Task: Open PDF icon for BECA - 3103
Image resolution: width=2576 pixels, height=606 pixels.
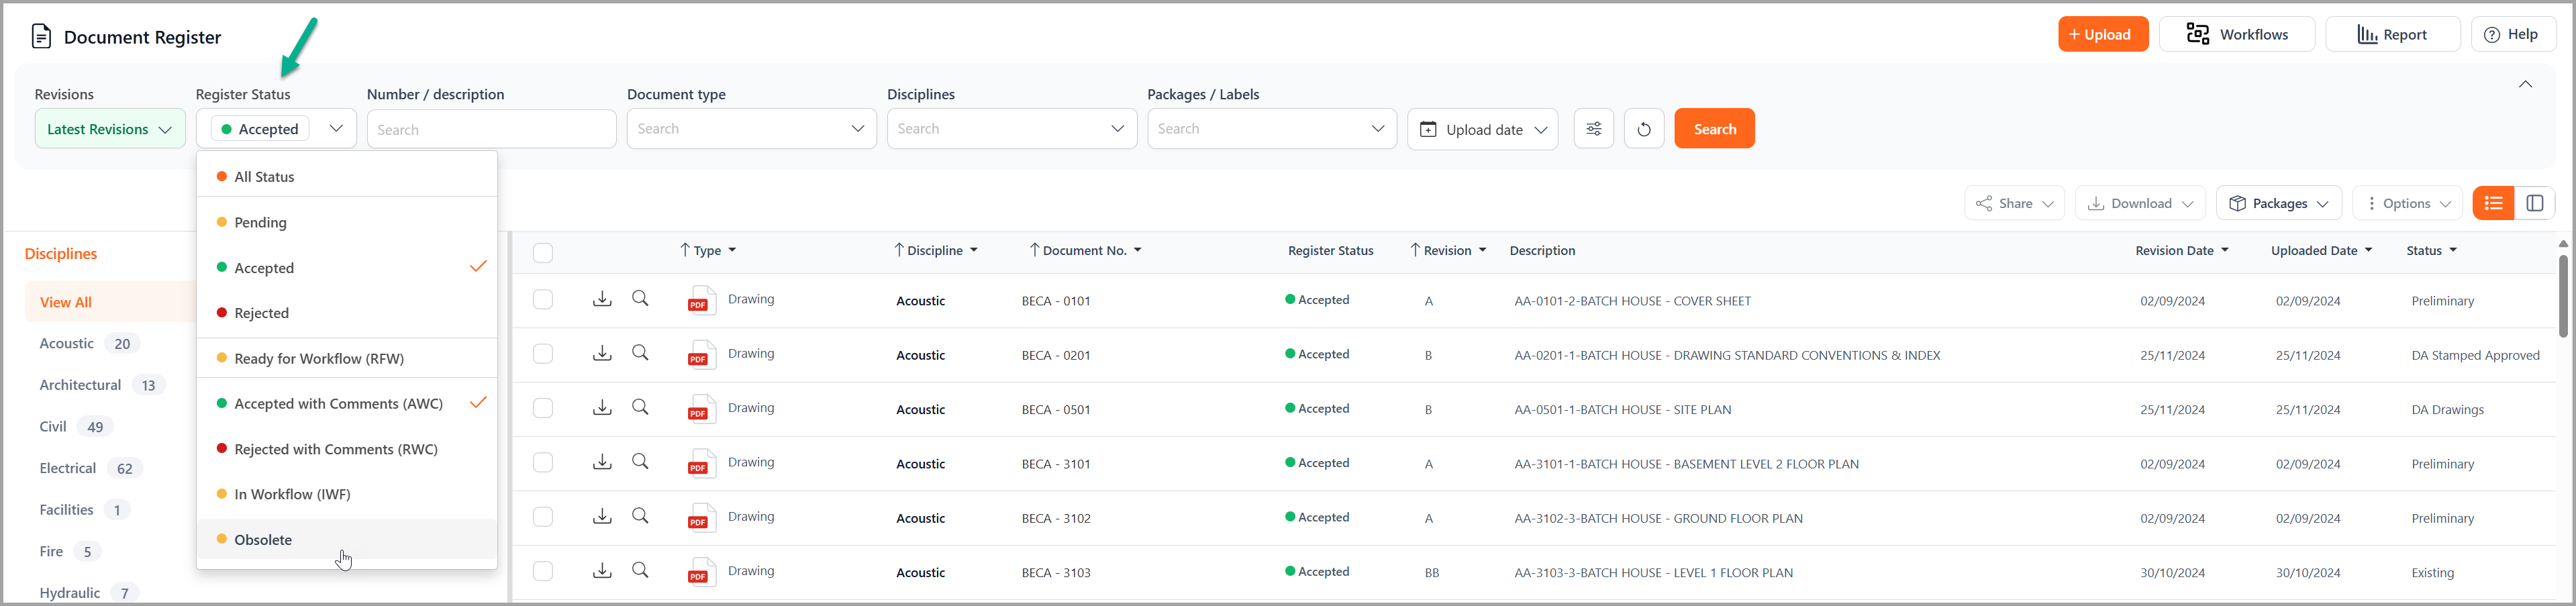Action: (701, 572)
